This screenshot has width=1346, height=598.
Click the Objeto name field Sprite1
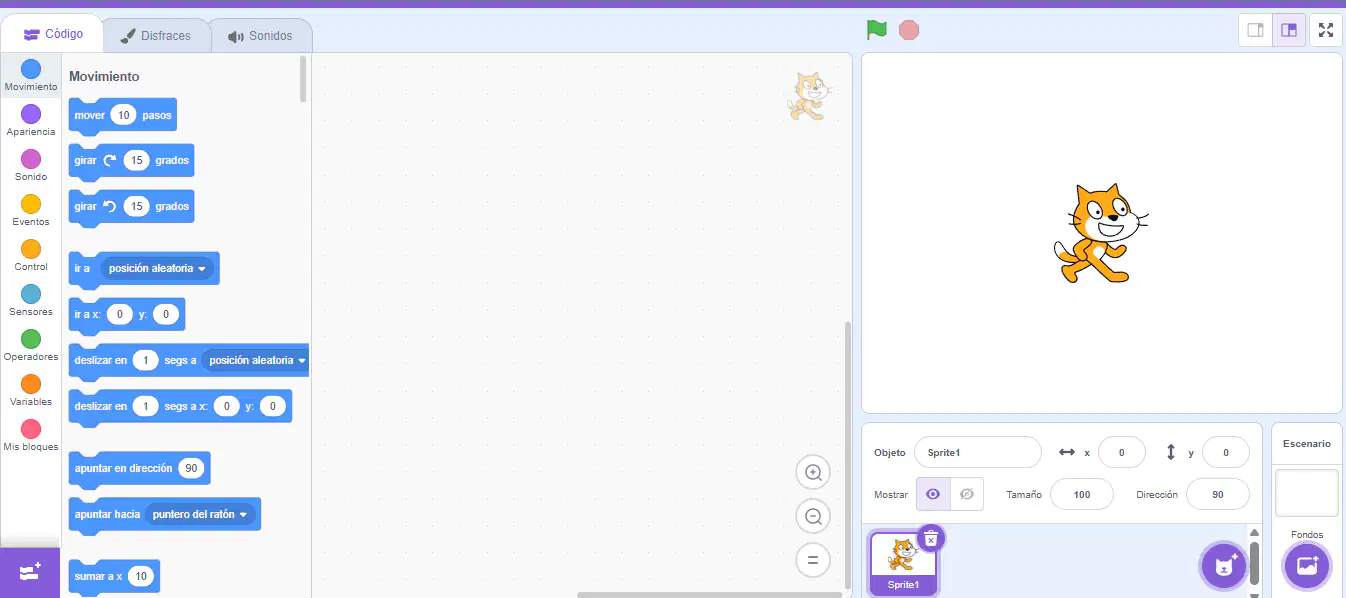coord(978,452)
